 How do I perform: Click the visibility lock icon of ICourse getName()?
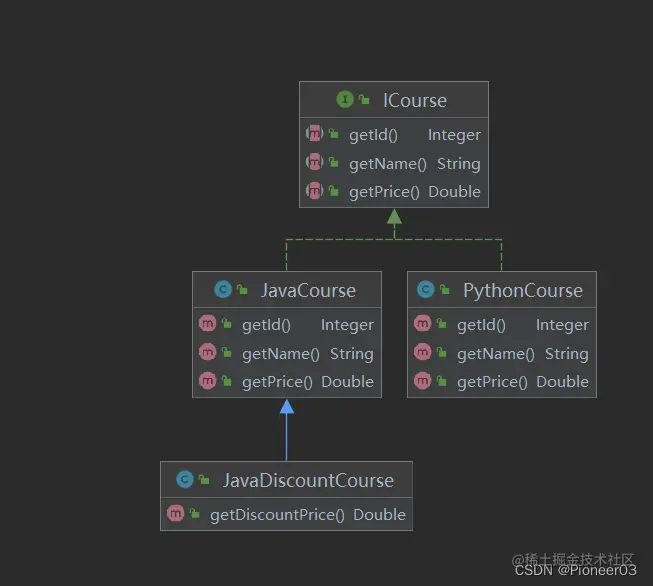coord(333,162)
